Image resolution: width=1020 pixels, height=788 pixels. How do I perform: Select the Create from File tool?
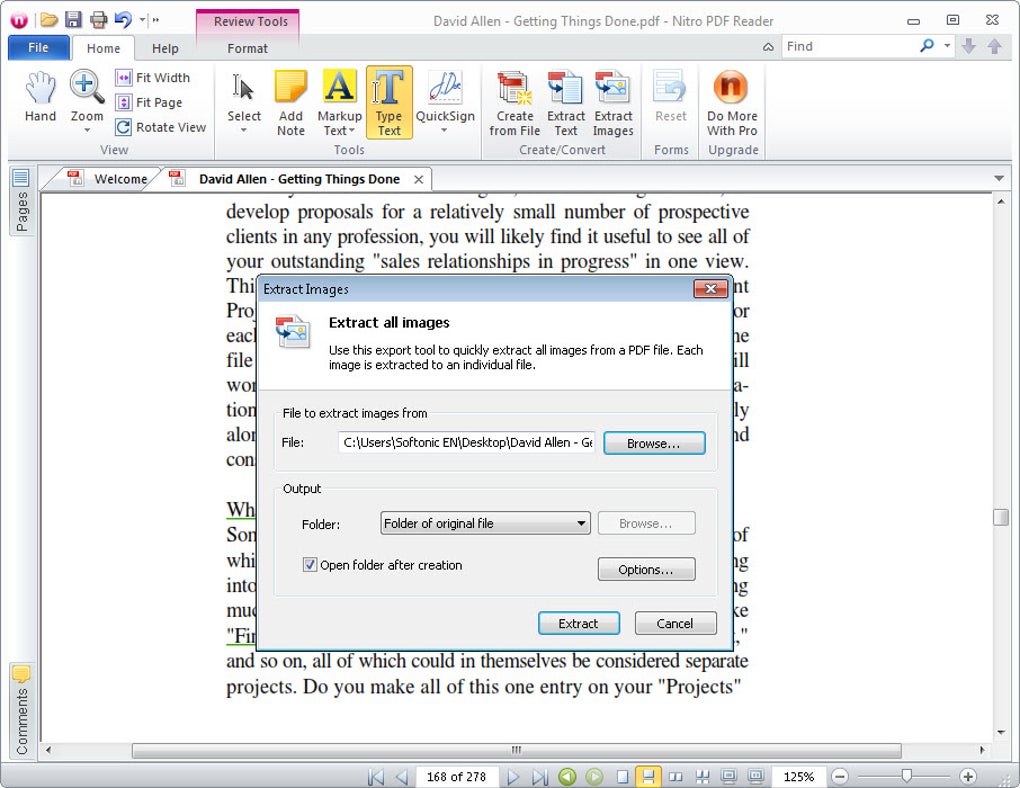(x=513, y=100)
